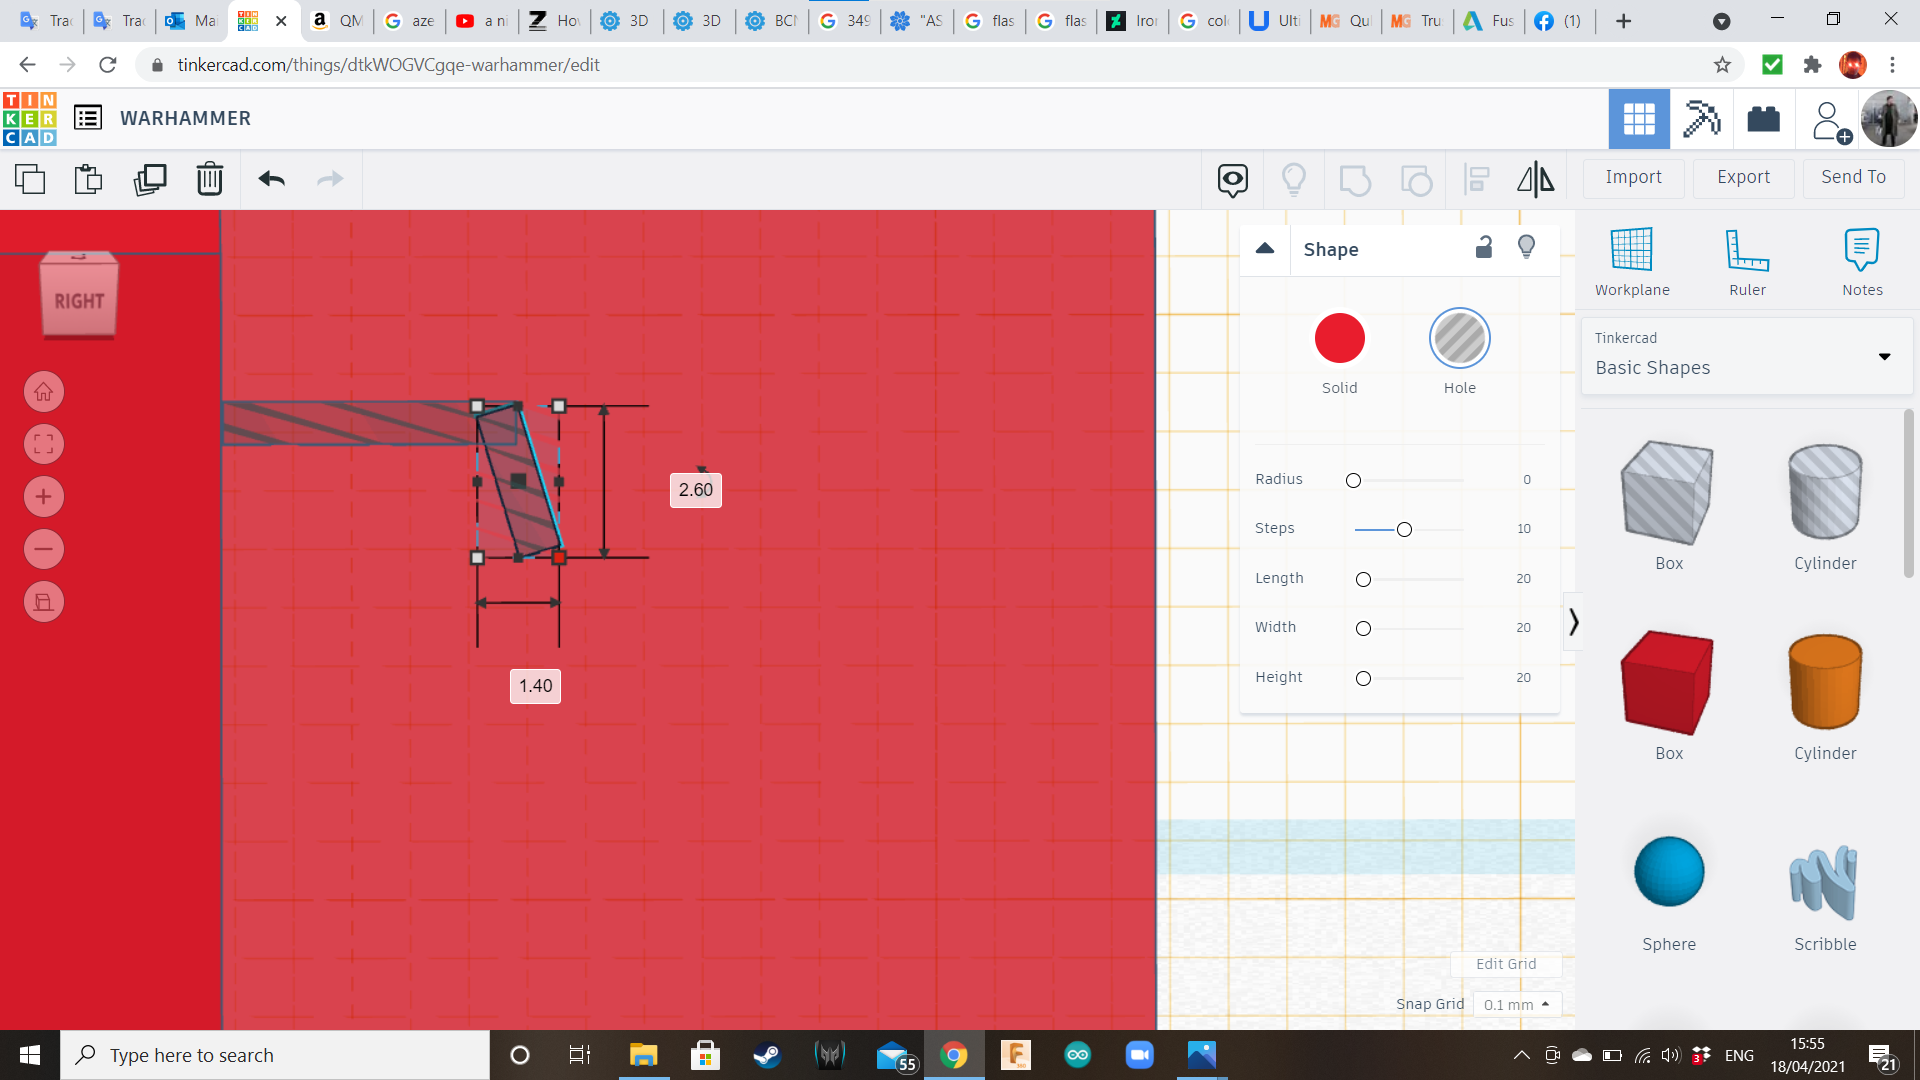Open the Mirror tool
Screen dimensions: 1920x1080
[1535, 179]
